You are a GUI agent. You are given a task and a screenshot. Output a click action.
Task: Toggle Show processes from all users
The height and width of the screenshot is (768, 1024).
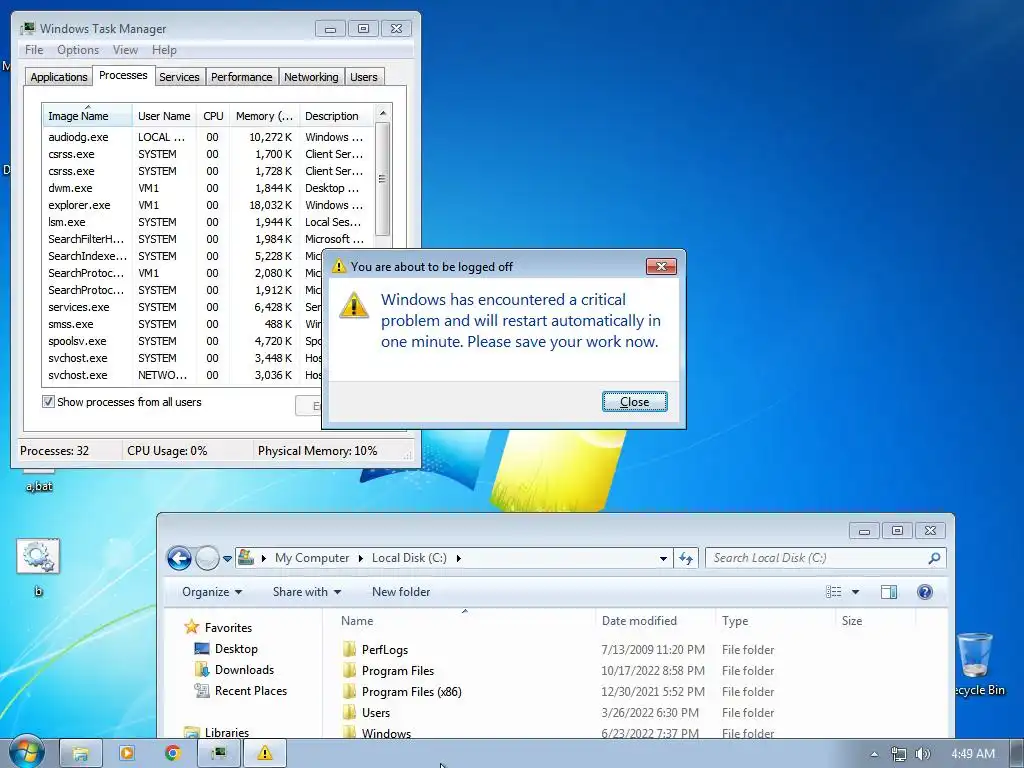click(x=48, y=402)
